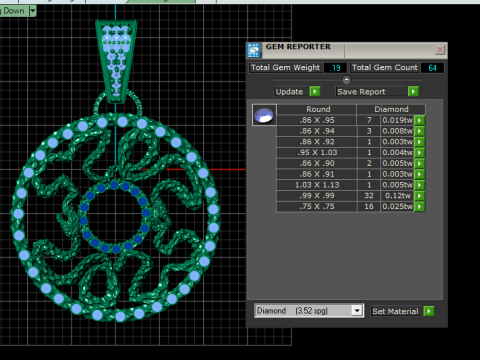Select the .86 X .92 size cell
The image size is (480, 360).
pos(317,142)
